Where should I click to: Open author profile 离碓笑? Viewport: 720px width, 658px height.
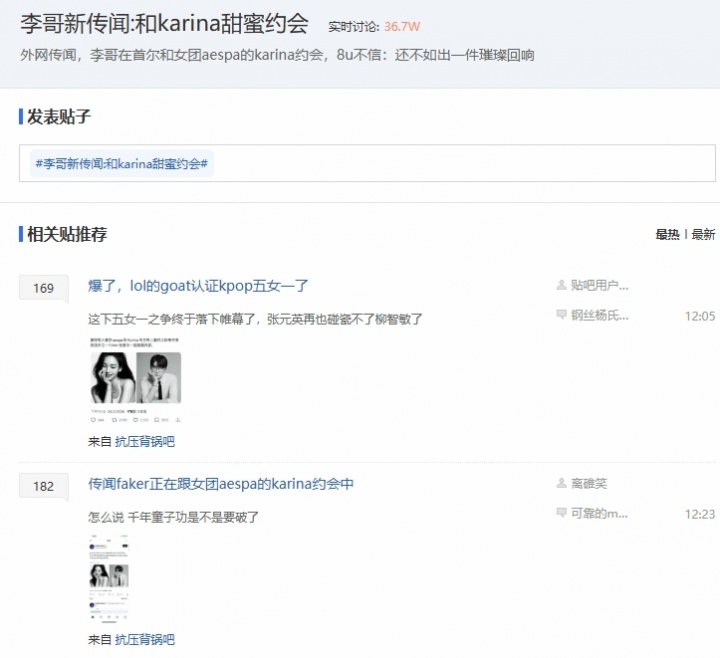pos(589,484)
